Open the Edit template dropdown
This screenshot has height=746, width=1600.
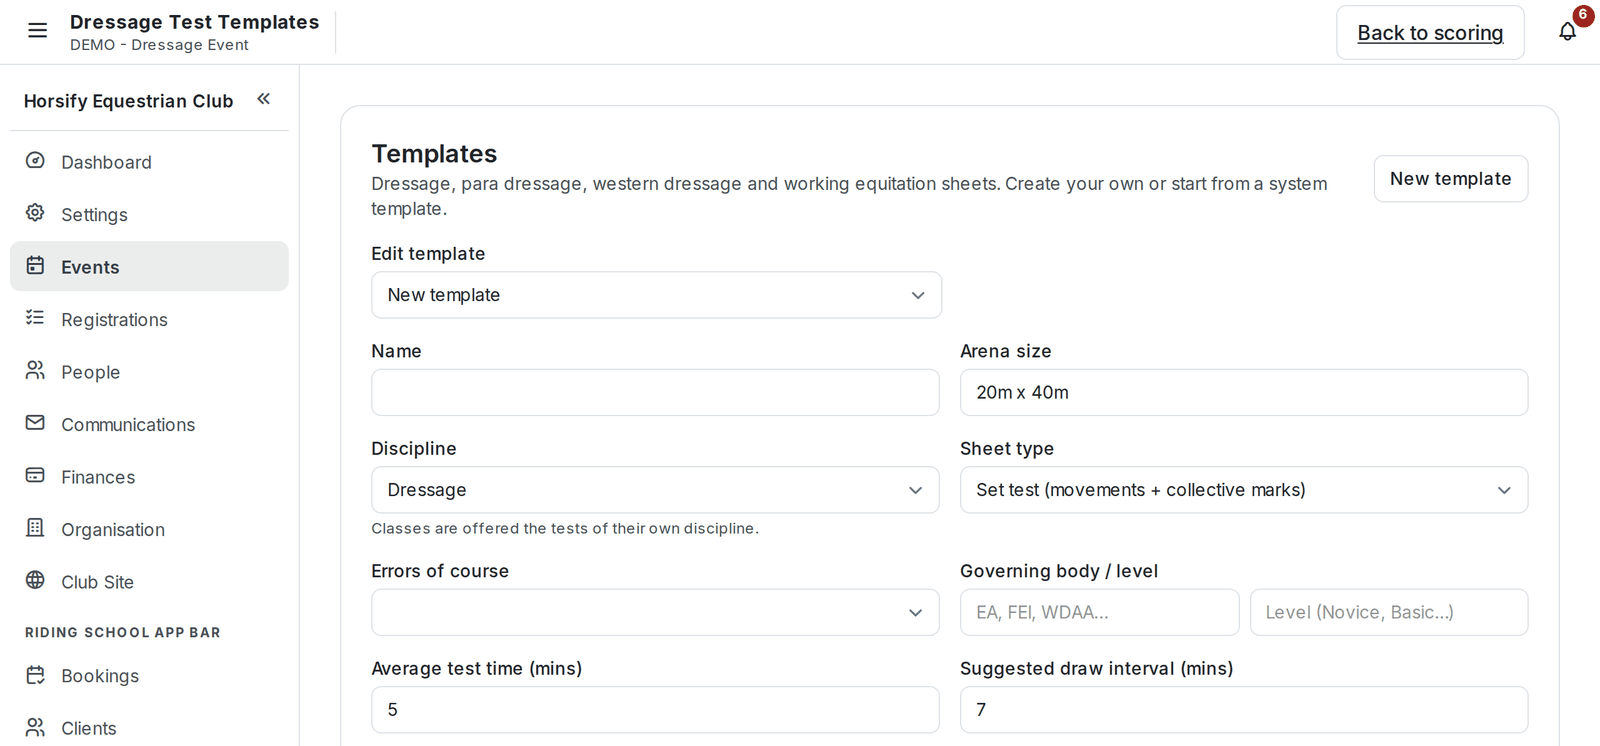656,295
